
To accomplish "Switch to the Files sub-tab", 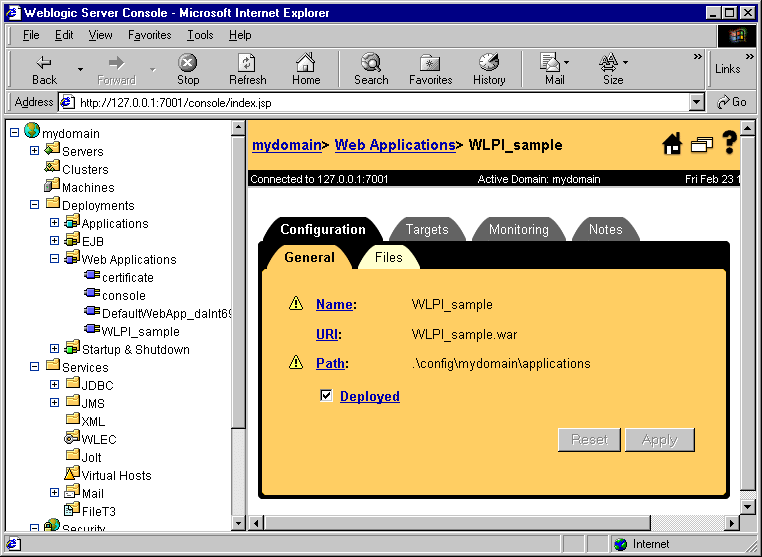I will (x=389, y=258).
